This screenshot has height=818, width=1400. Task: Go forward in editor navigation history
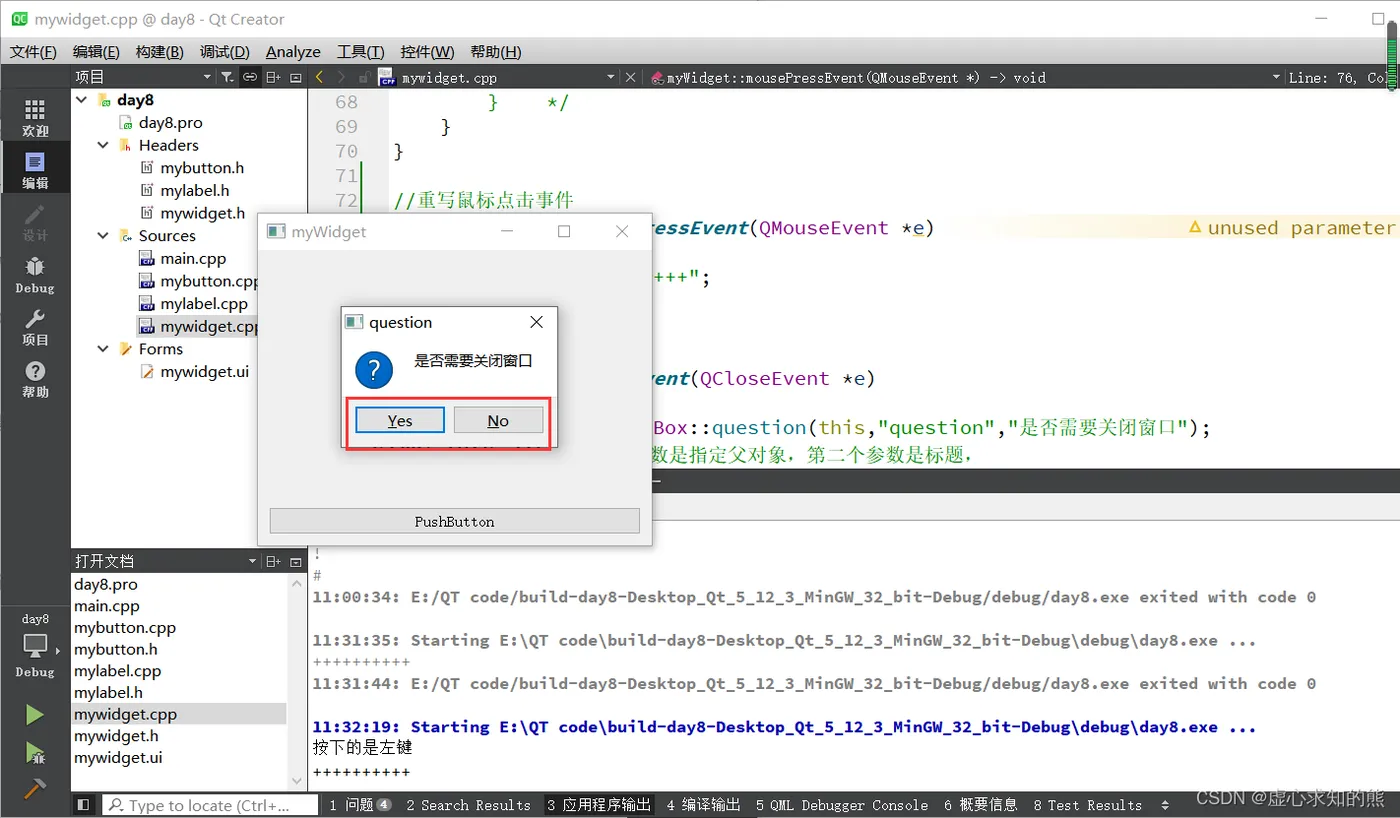pyautogui.click(x=342, y=77)
